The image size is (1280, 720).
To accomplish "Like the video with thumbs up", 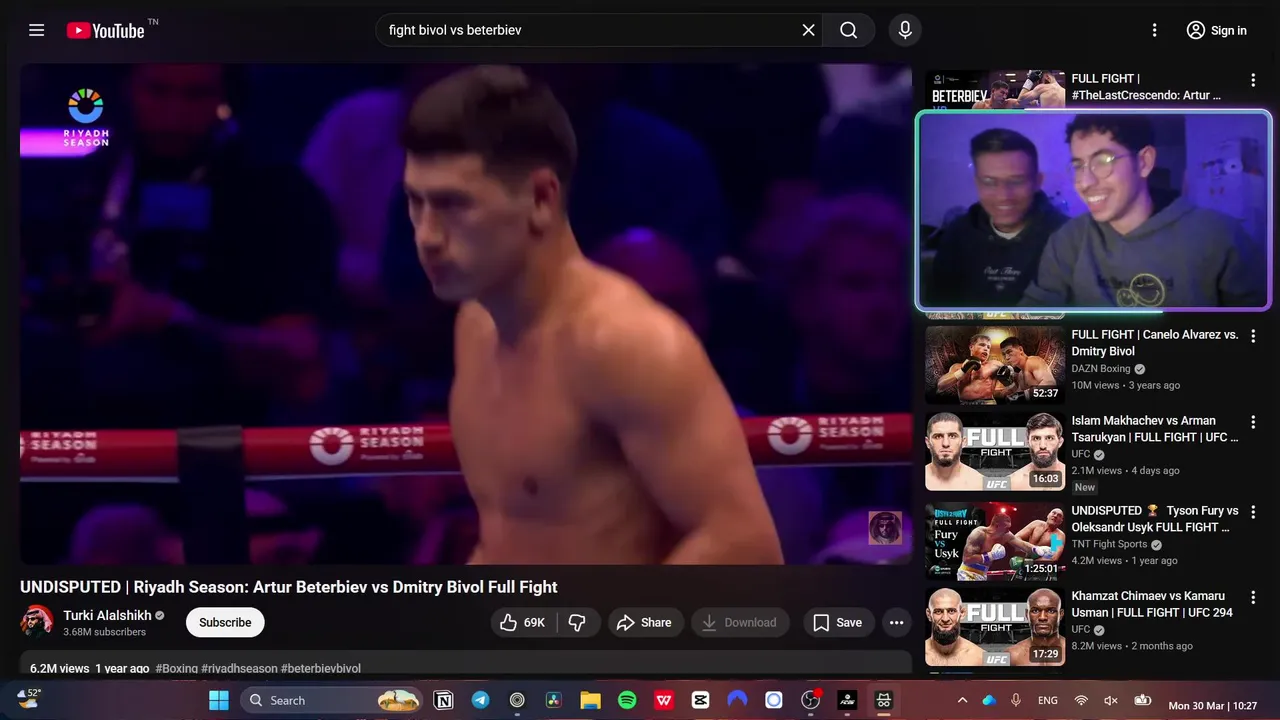I will click(523, 623).
